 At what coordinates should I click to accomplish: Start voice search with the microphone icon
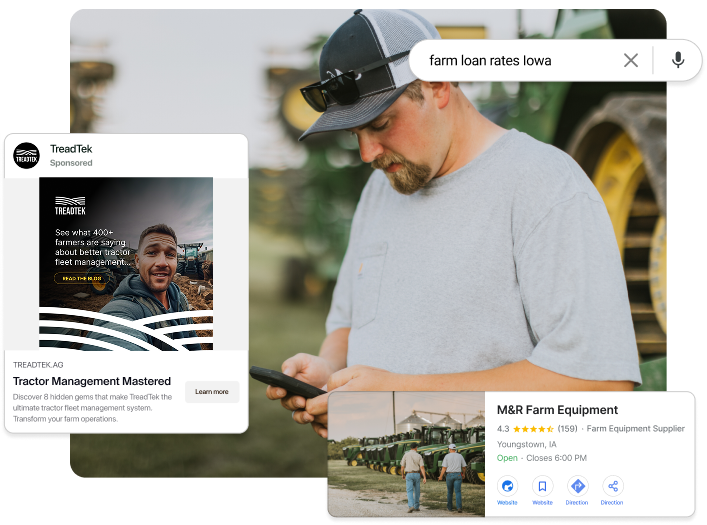coord(678,60)
